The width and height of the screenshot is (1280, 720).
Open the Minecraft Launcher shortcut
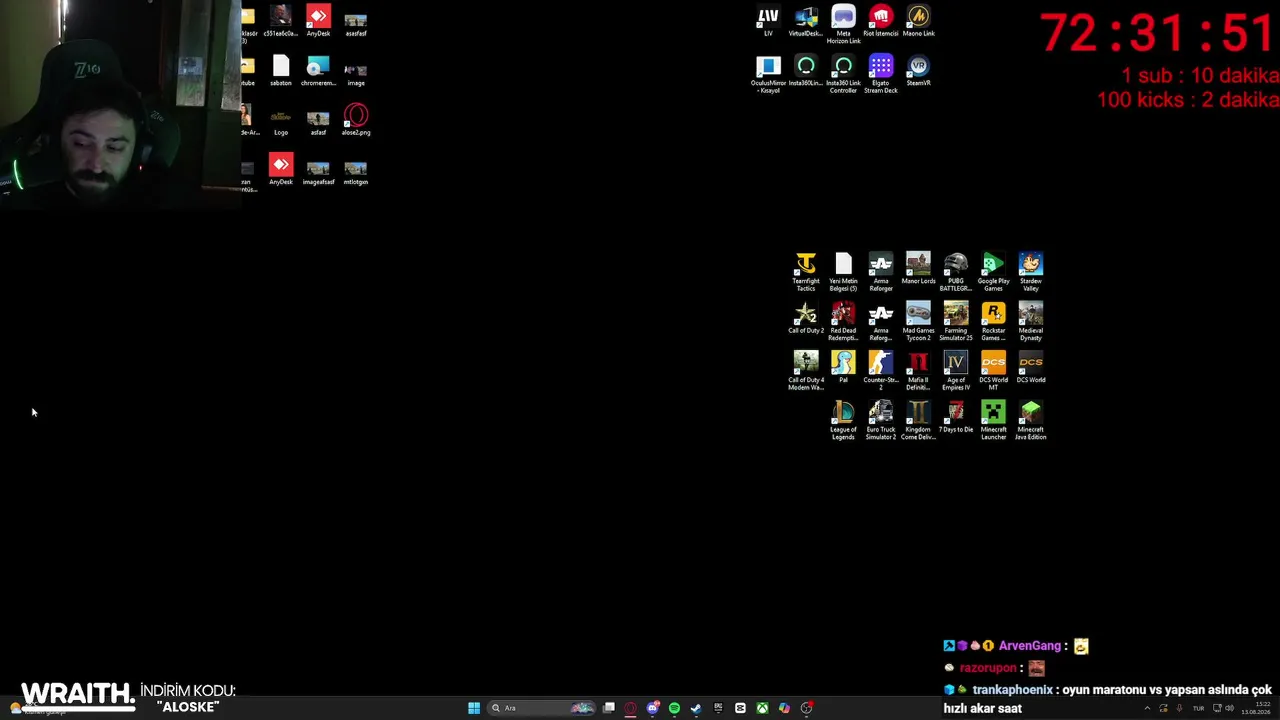(x=993, y=420)
